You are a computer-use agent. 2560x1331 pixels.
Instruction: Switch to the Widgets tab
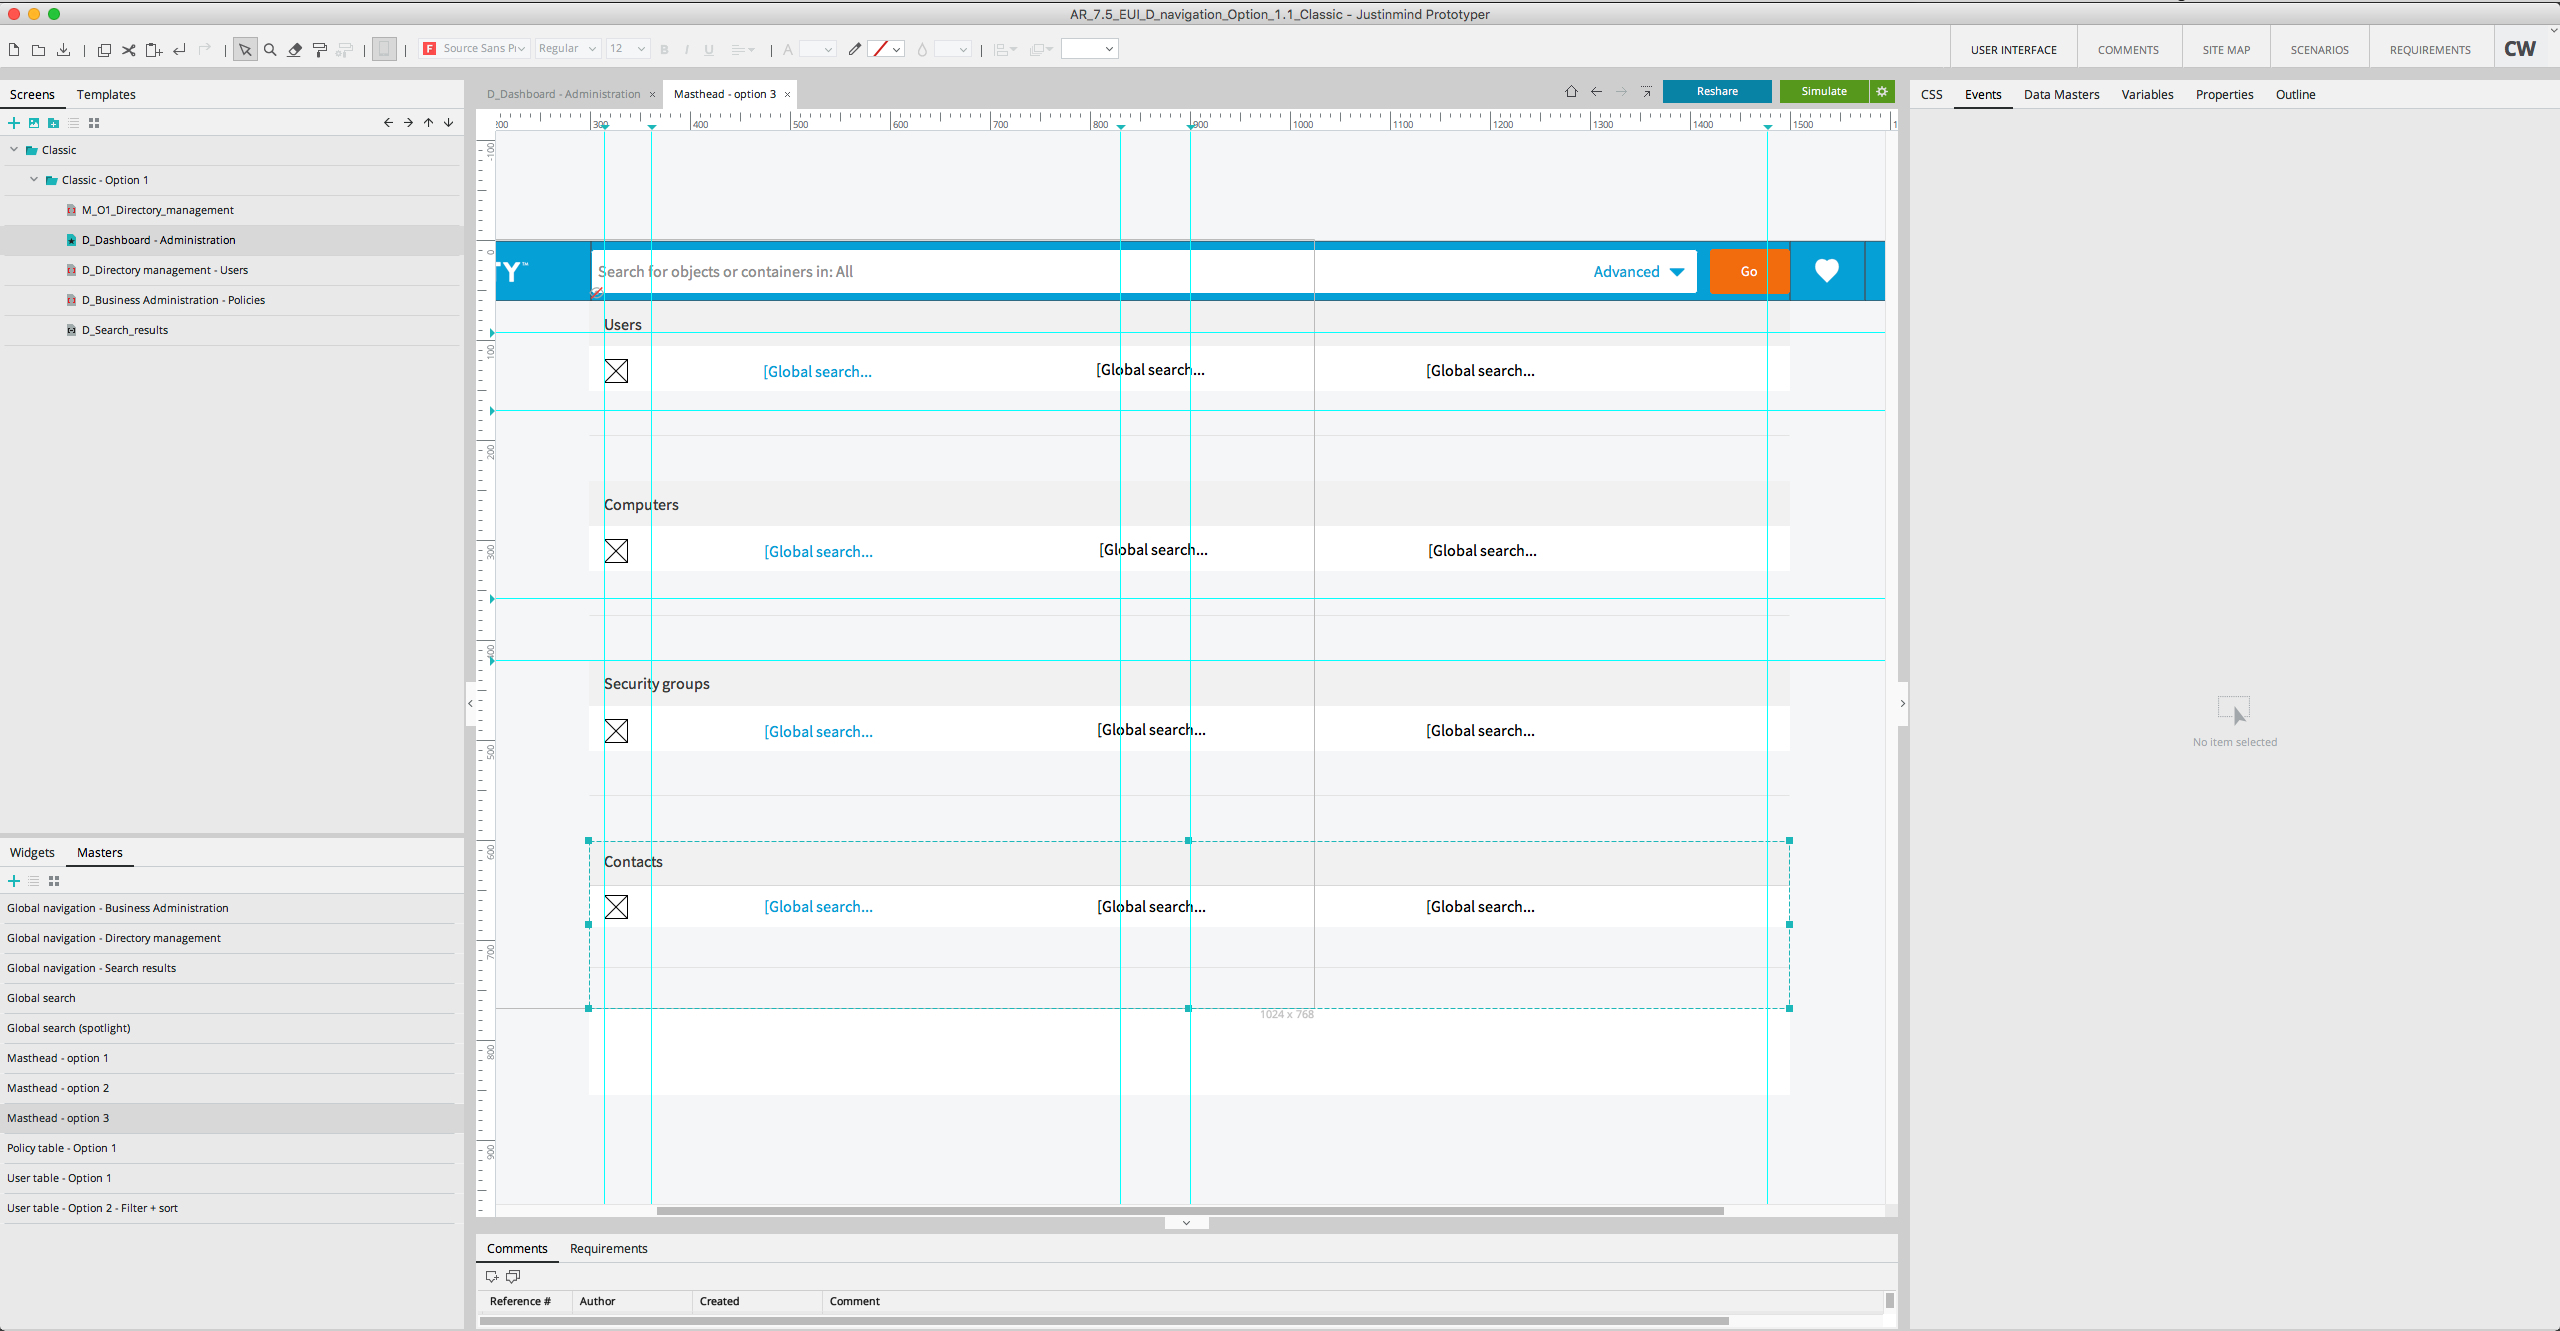coord(32,852)
